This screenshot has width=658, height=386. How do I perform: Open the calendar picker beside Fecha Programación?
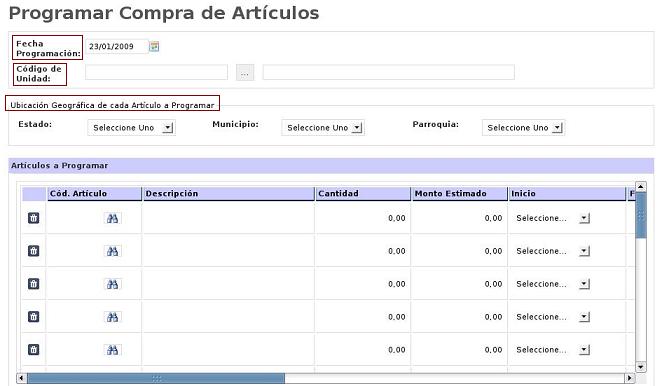tap(154, 46)
